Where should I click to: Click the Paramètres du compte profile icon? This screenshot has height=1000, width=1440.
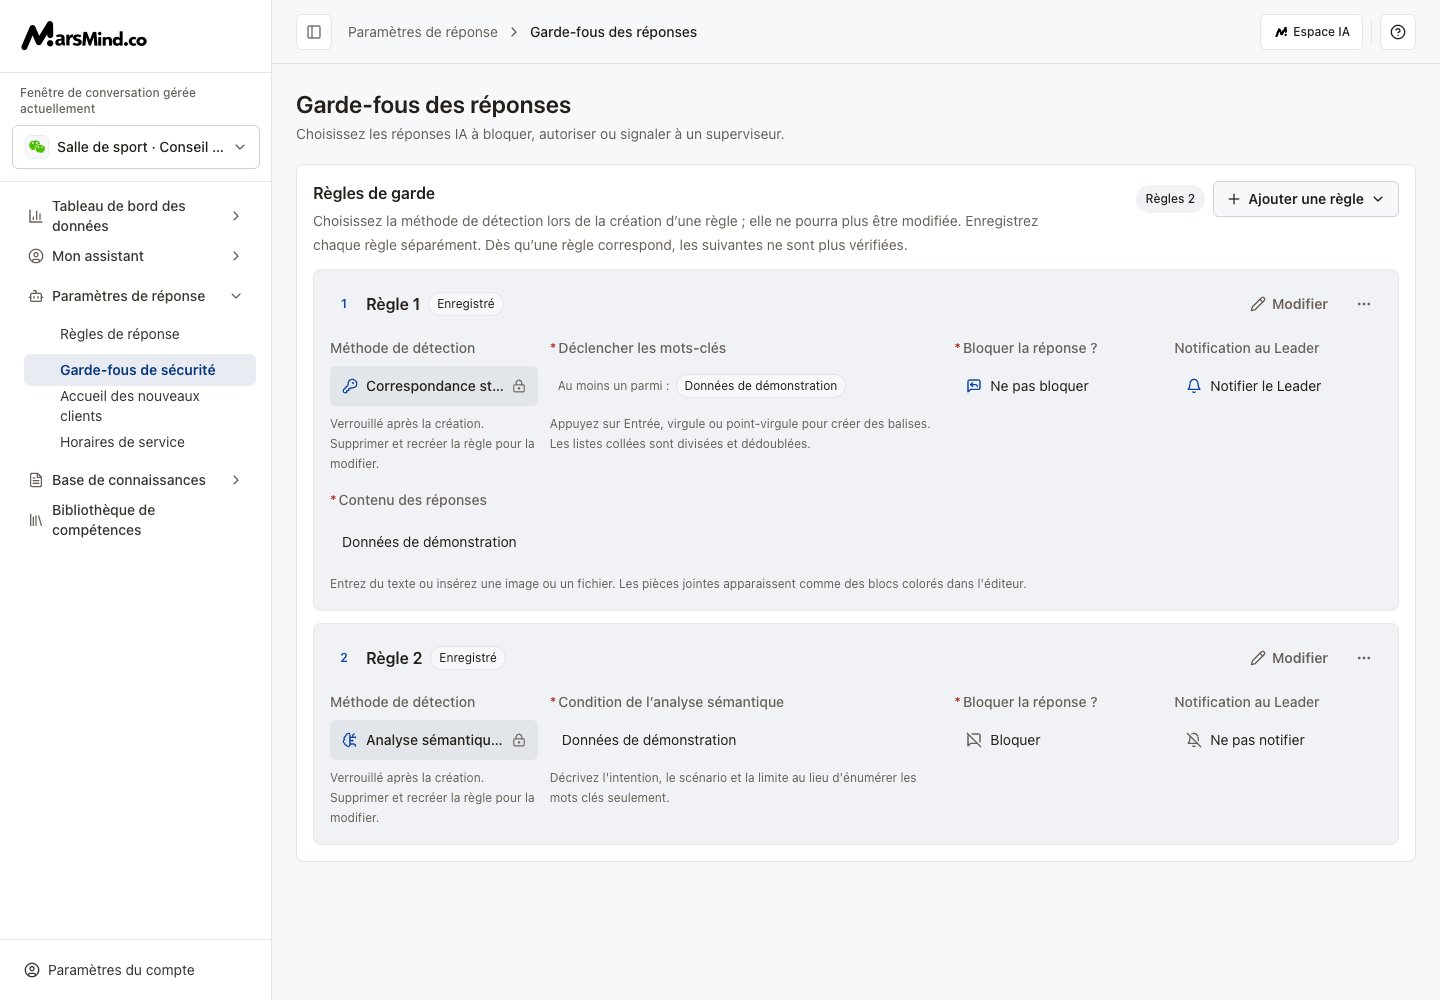[x=32, y=970]
